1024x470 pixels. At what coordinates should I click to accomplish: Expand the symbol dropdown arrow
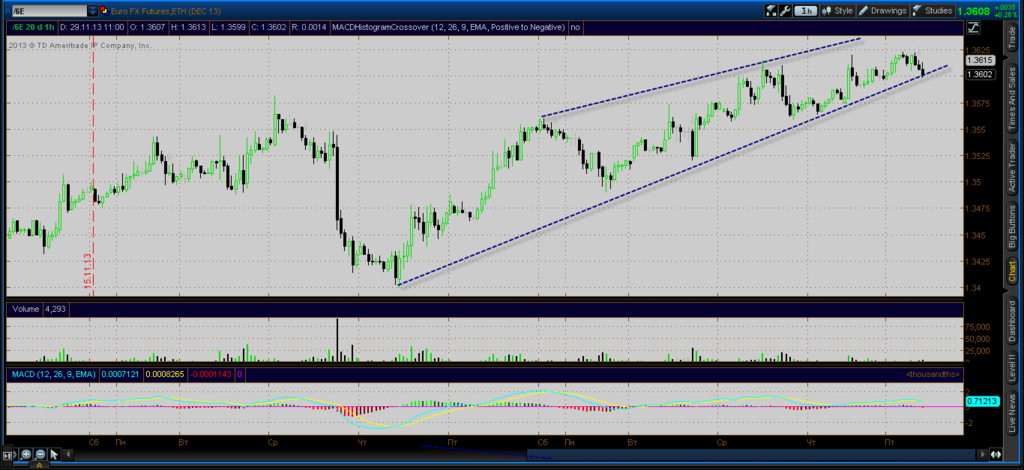coord(92,10)
